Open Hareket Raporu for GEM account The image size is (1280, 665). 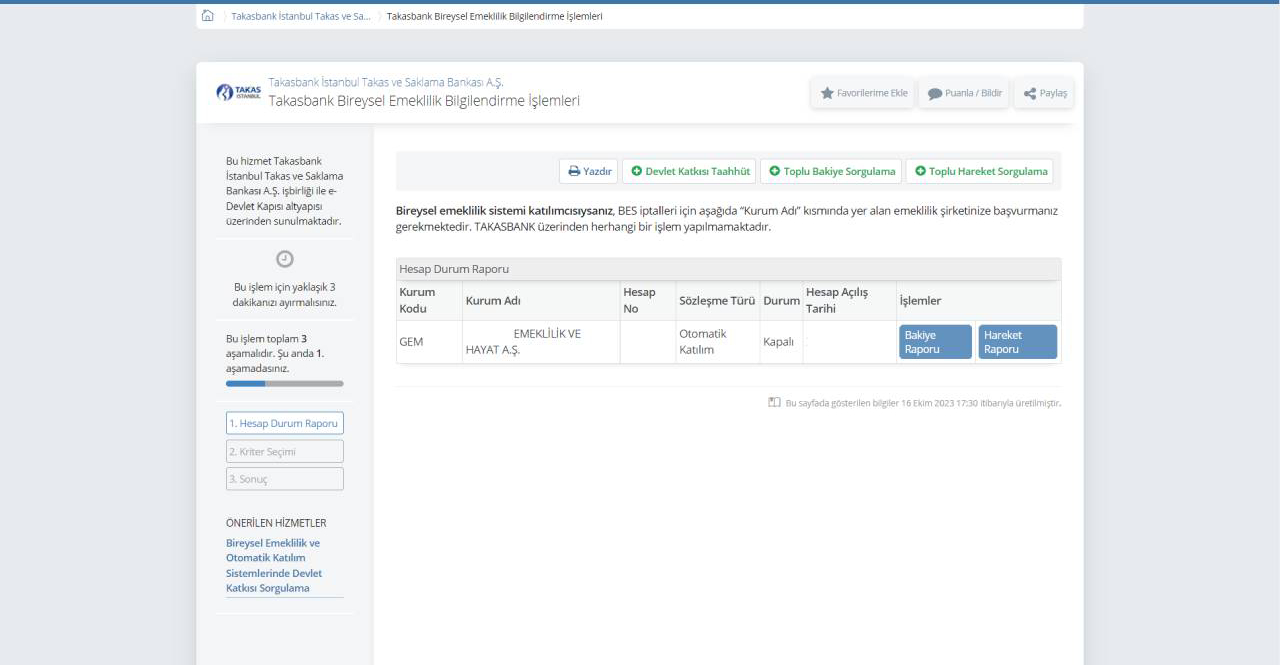(x=1017, y=342)
